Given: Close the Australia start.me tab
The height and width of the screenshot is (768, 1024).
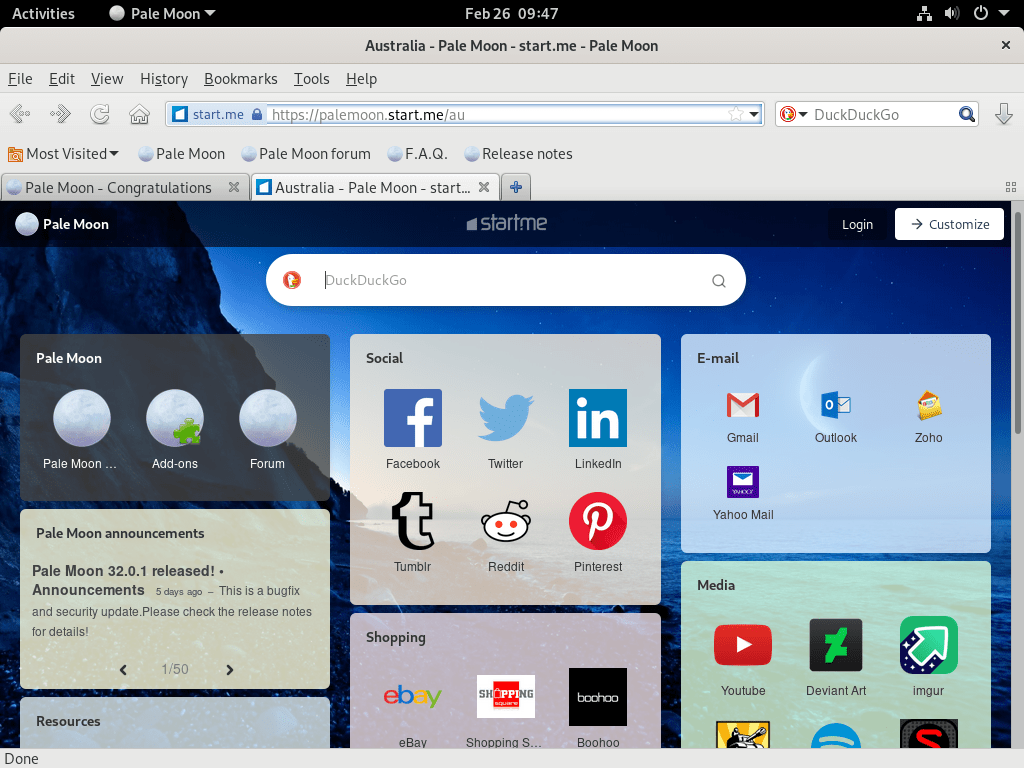Looking at the screenshot, I should click(484, 187).
